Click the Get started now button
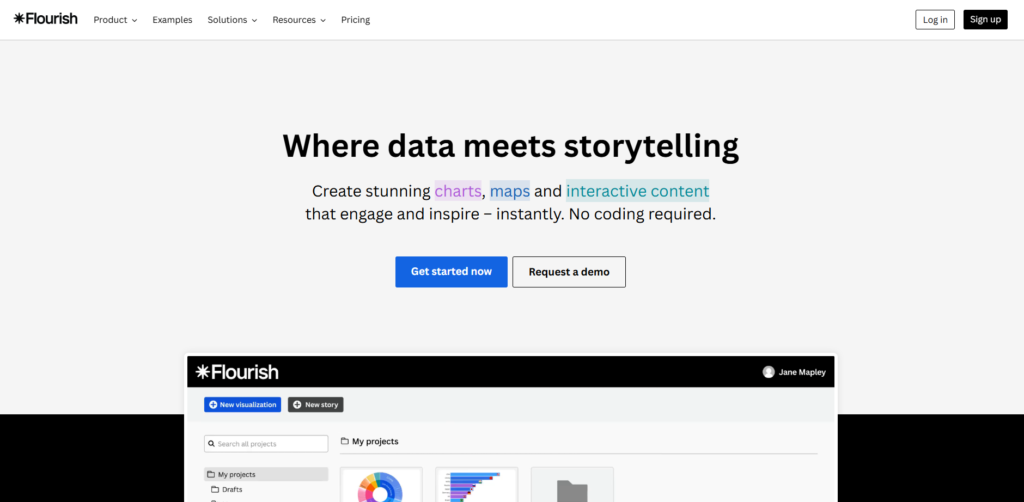The image size is (1024, 502). [451, 272]
